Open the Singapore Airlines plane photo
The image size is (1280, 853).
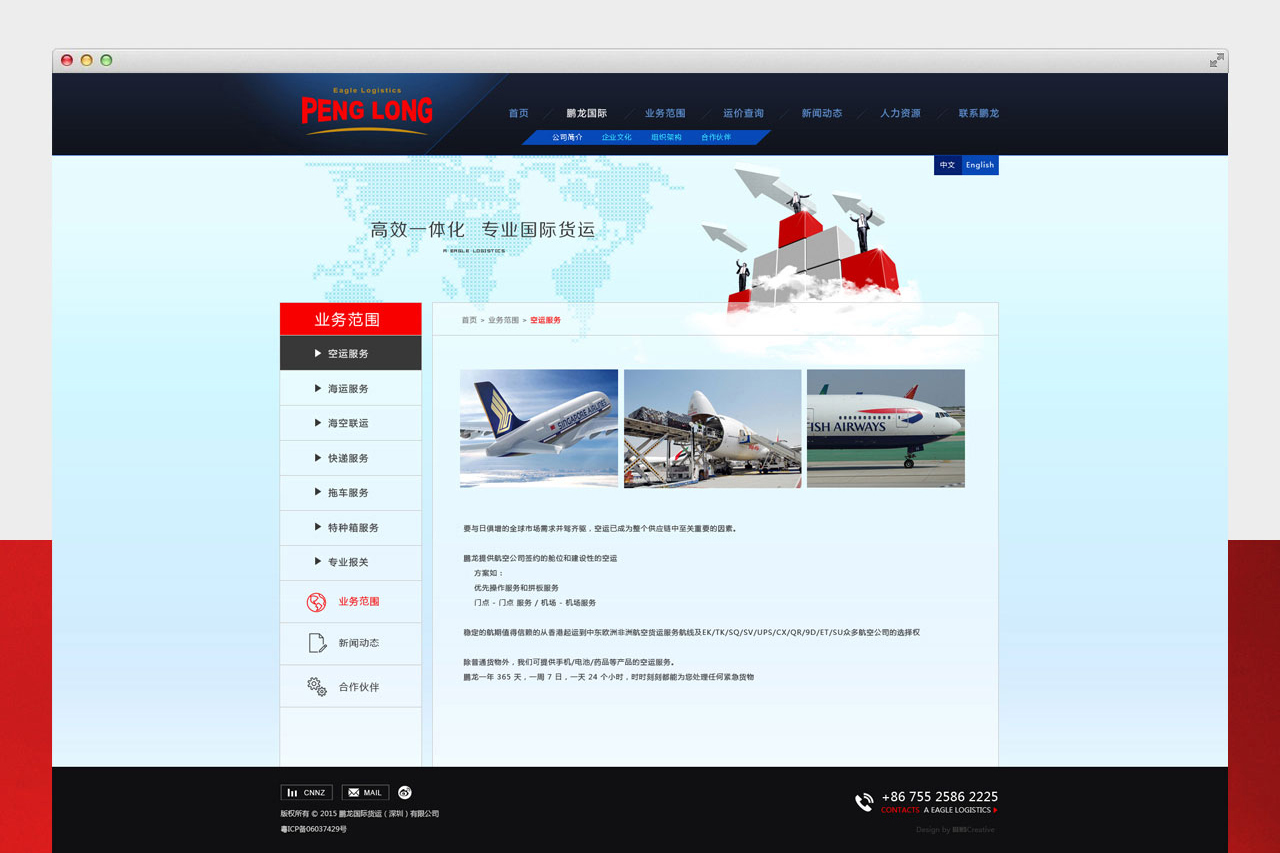539,428
